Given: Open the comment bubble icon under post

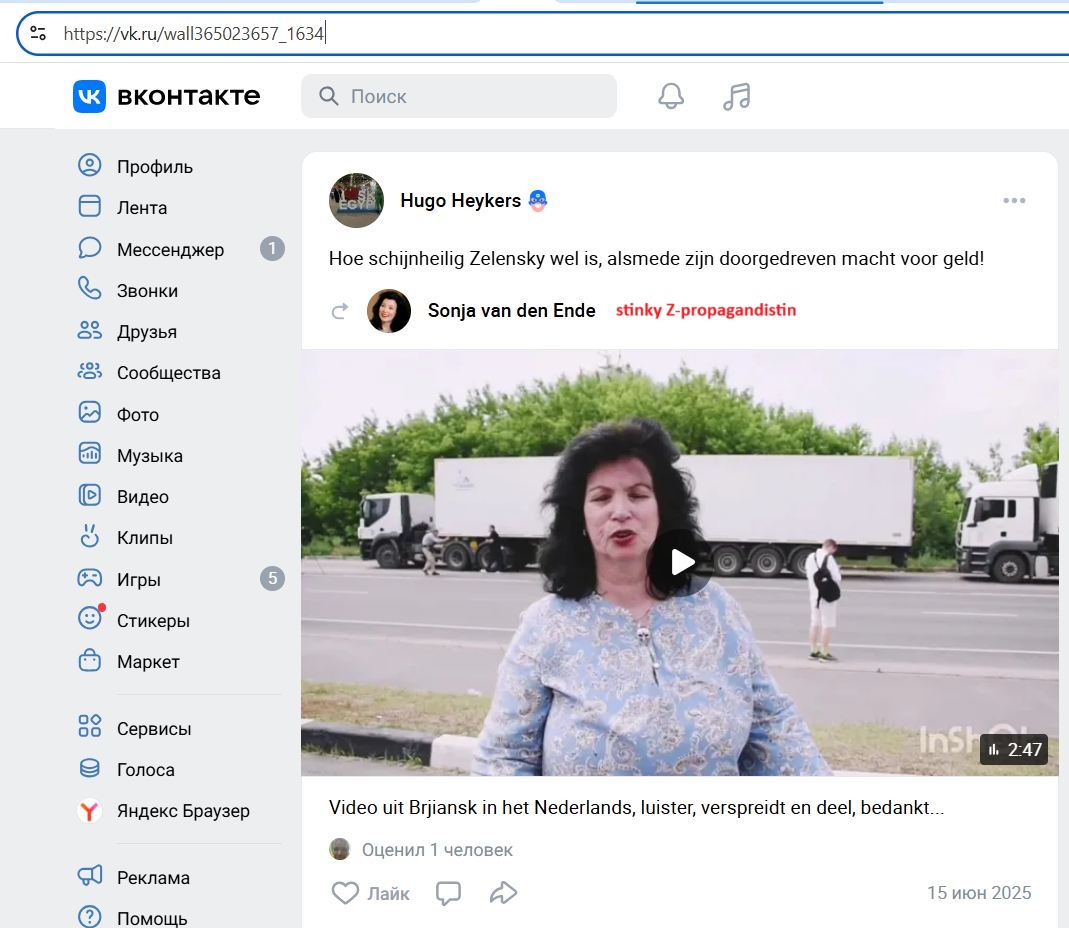Looking at the screenshot, I should [x=449, y=893].
